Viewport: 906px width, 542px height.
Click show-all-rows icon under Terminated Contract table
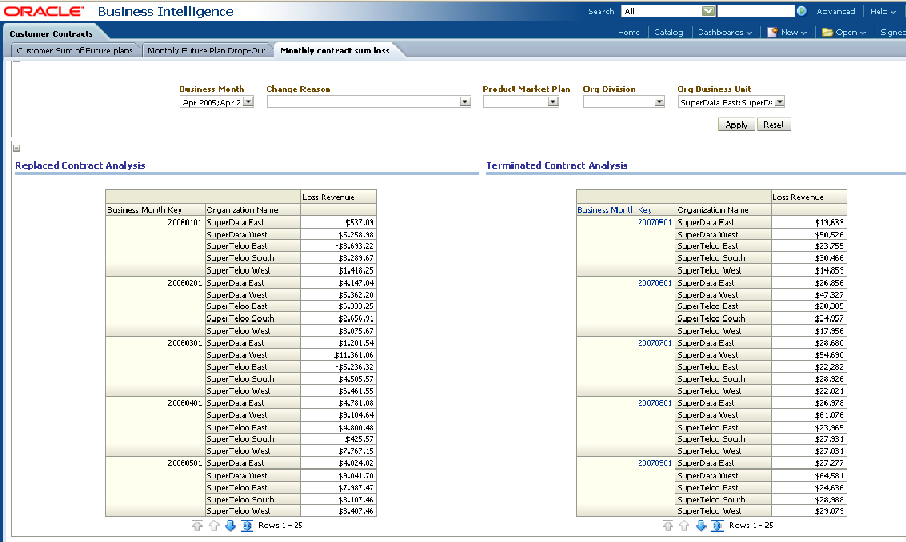(x=718, y=526)
